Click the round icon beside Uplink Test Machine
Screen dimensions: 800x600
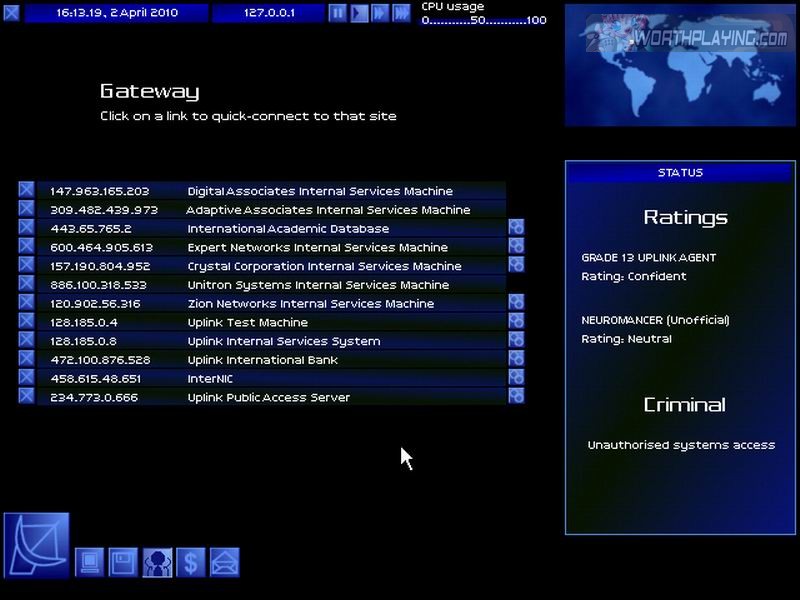[516, 322]
